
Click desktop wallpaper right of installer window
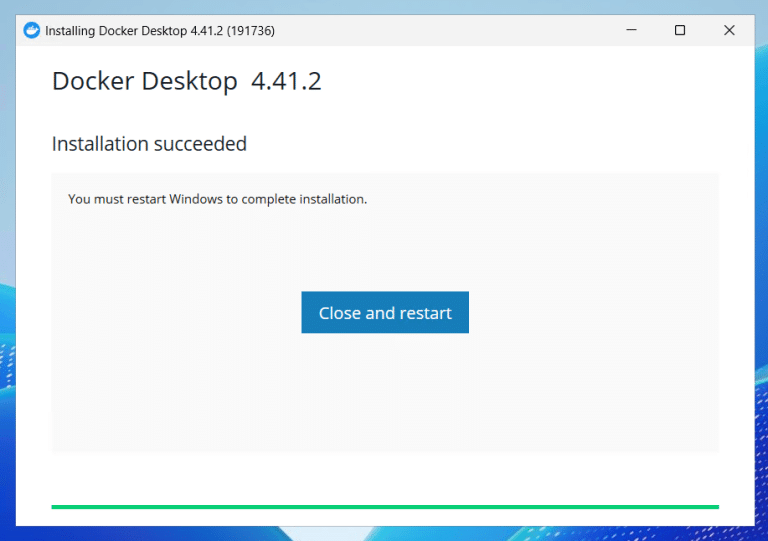[762, 300]
